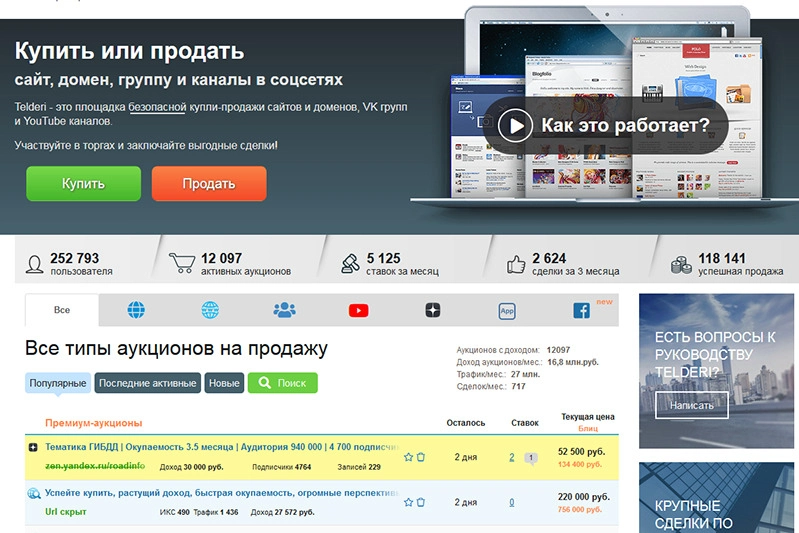Image resolution: width=799 pixels, height=533 pixels.
Task: Click the Доход 30 000 руб. value
Action: pos(192,467)
